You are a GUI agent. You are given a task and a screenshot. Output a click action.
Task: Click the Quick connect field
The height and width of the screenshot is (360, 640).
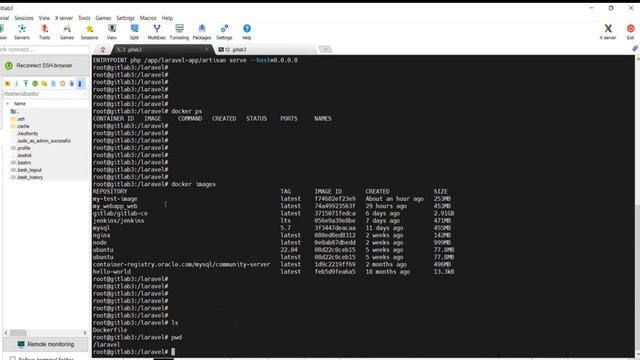point(44,49)
